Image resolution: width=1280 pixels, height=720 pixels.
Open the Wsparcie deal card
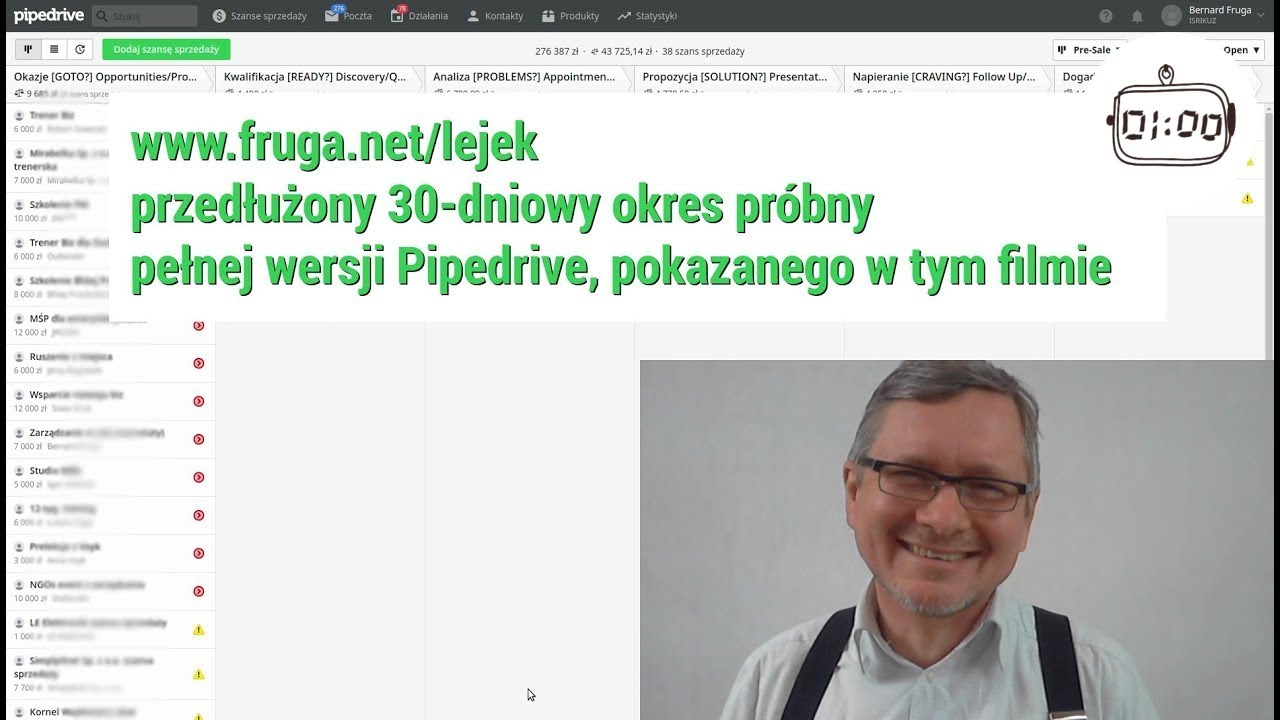pos(110,401)
